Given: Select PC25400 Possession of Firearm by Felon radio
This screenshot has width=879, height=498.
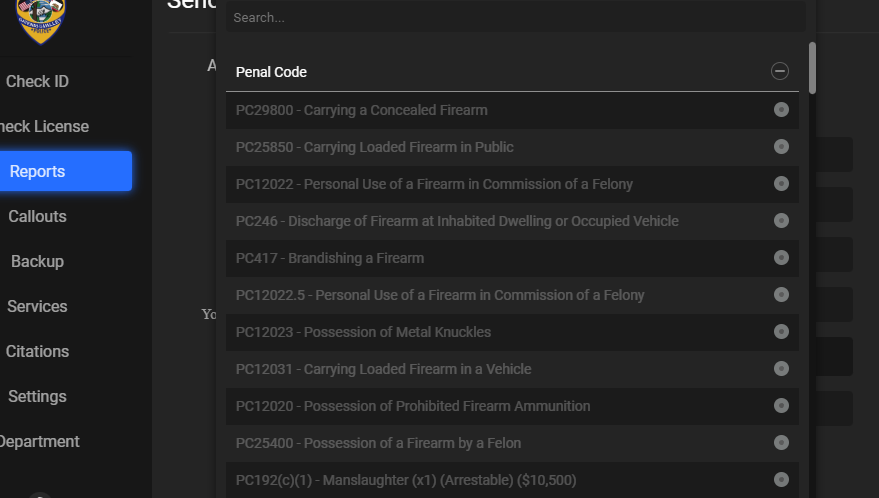Looking at the screenshot, I should click(x=781, y=443).
